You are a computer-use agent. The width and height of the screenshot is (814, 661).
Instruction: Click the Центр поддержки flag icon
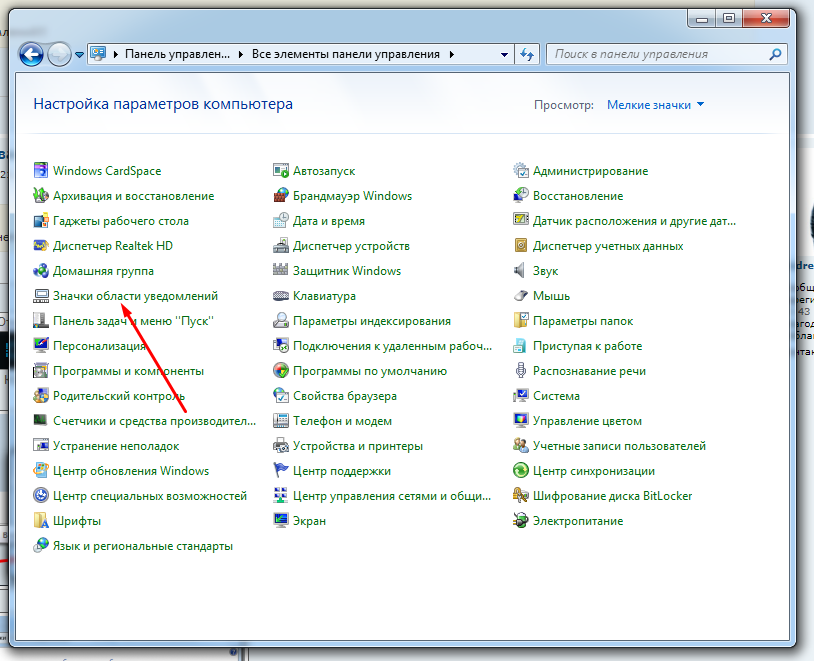(x=281, y=470)
